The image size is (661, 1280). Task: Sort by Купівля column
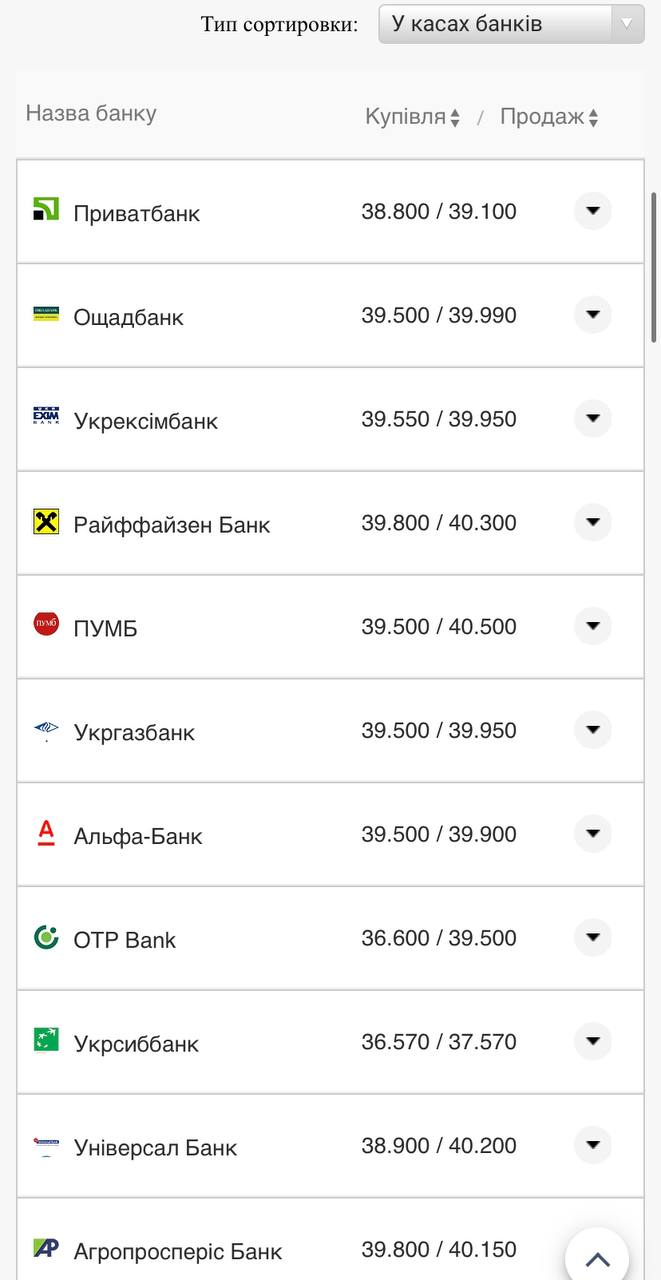(412, 117)
